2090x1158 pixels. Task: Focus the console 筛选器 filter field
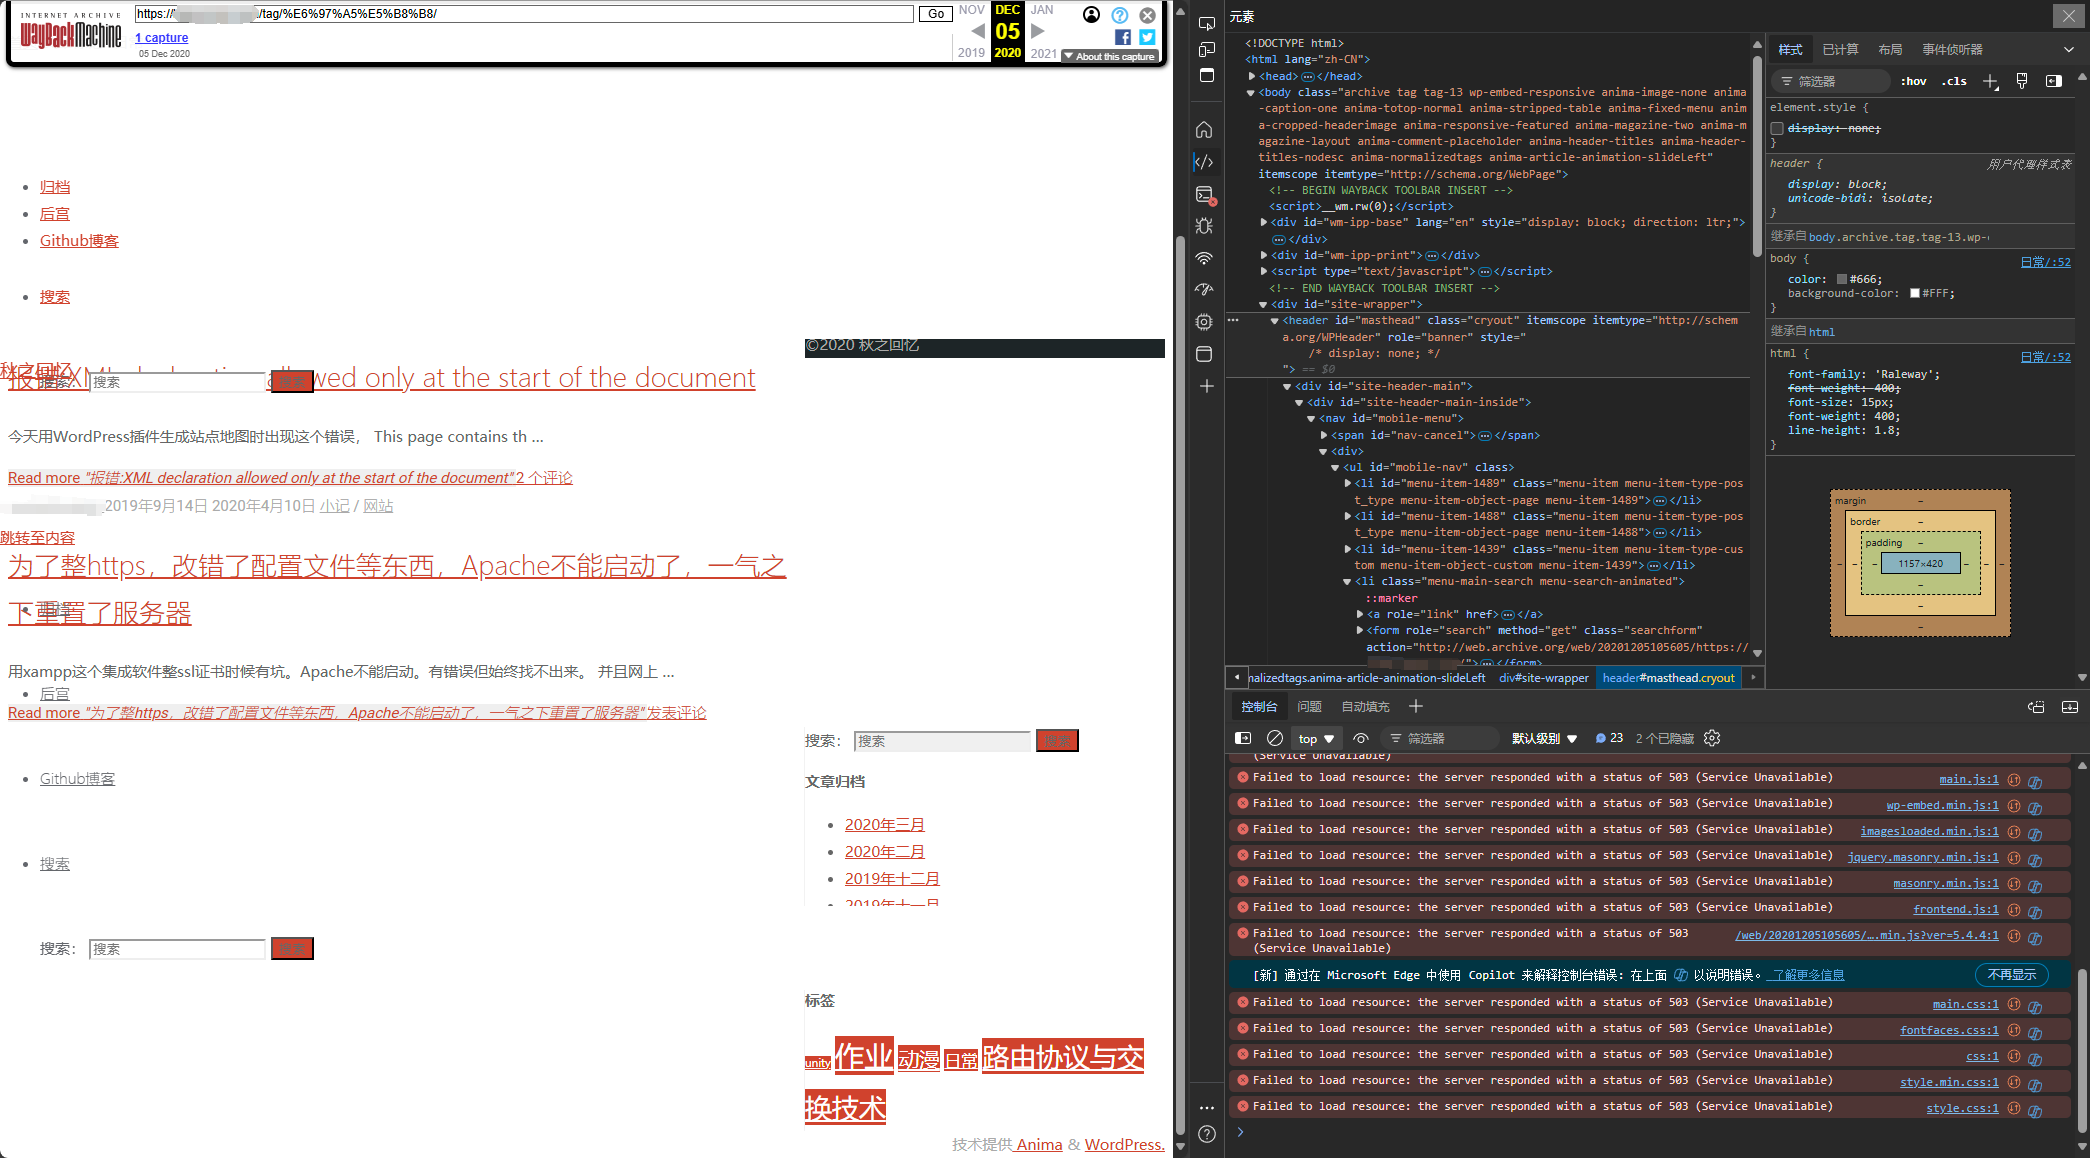click(x=1440, y=738)
